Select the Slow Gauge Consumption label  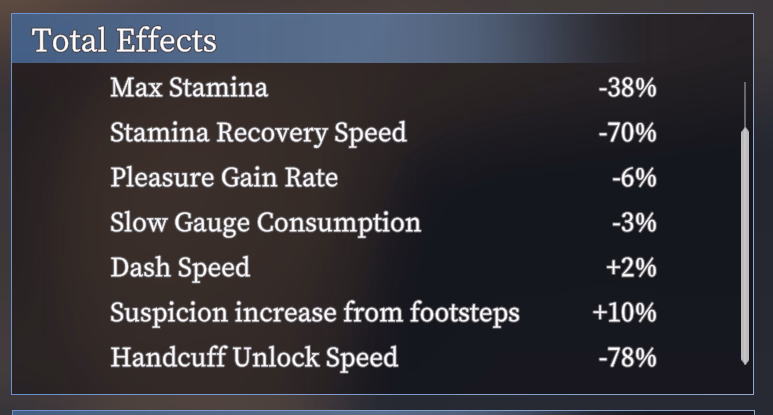[265, 223]
